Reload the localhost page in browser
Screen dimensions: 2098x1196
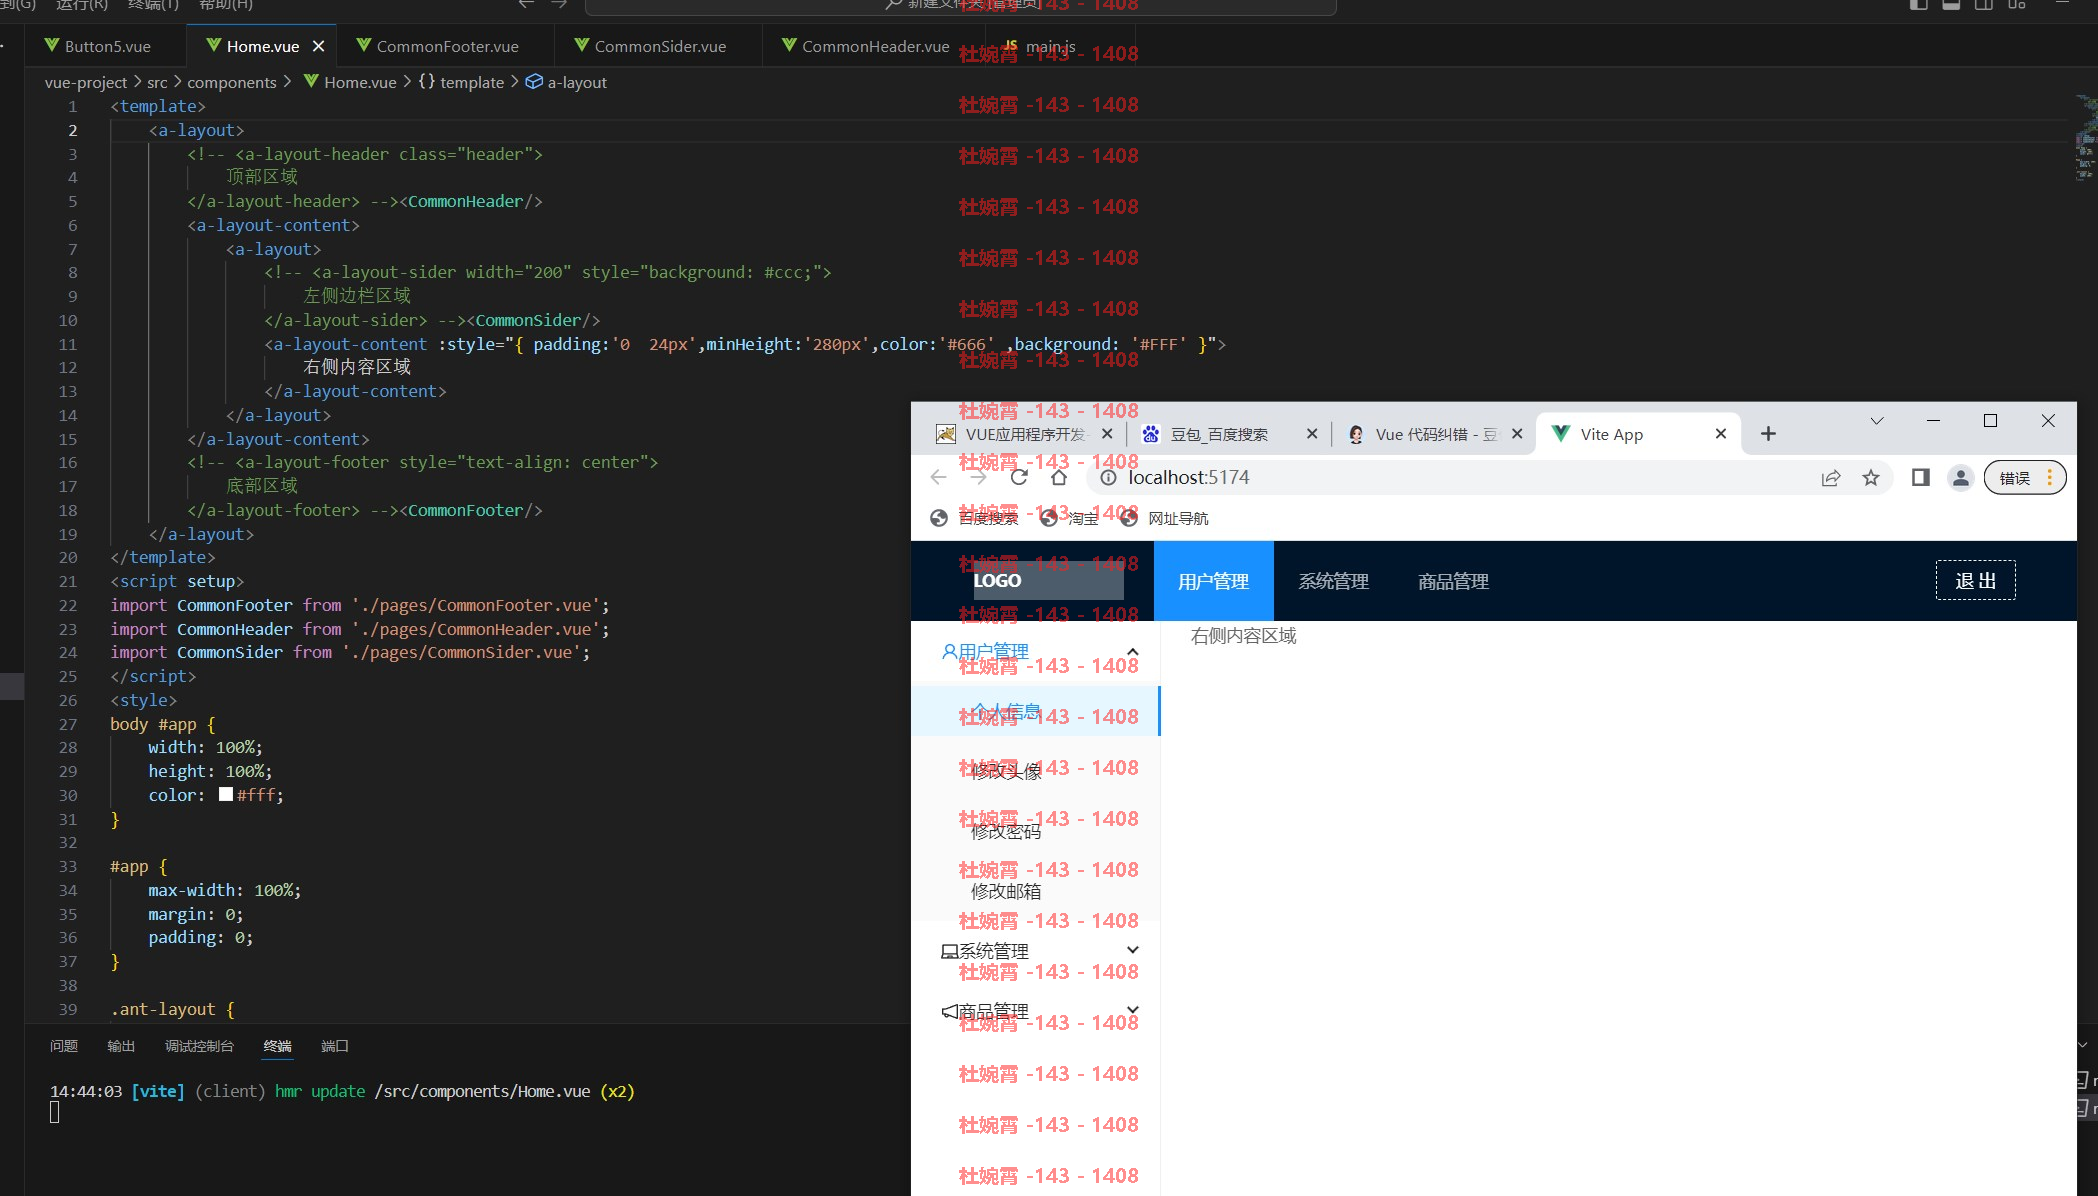[1019, 477]
